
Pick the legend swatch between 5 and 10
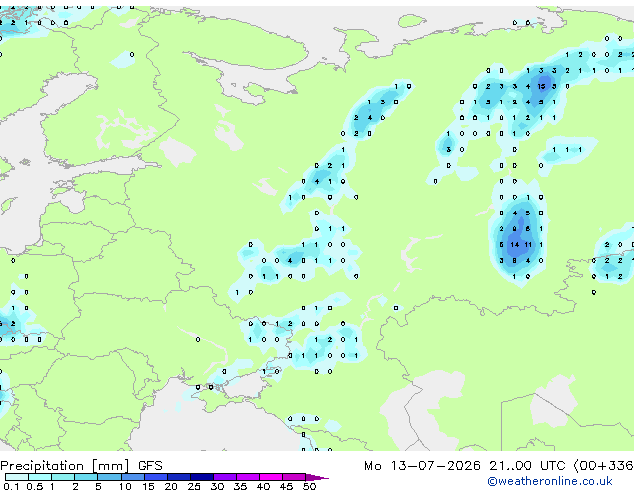[109, 477]
